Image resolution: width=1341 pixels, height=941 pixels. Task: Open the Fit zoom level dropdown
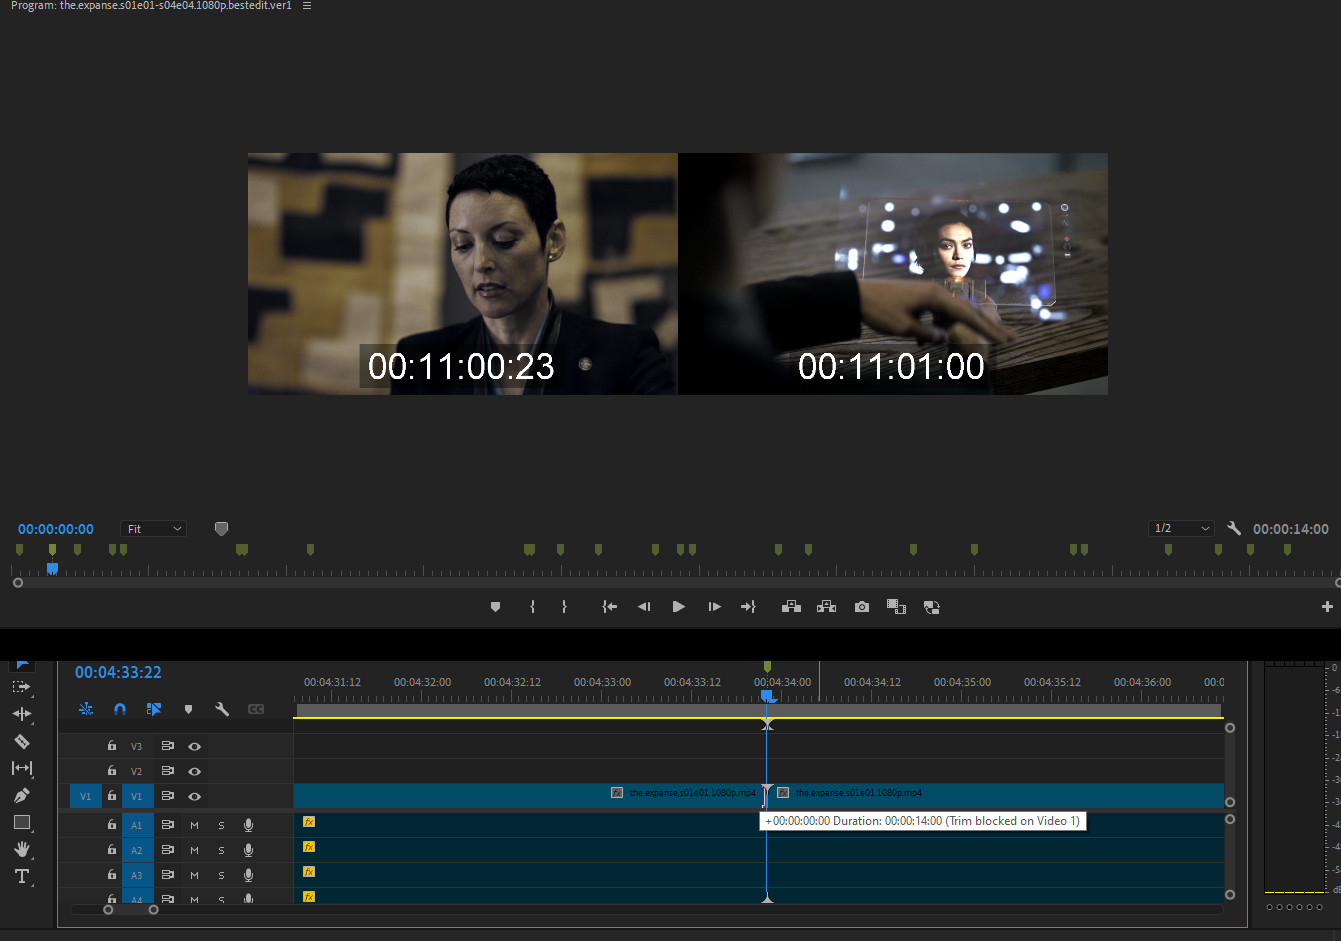154,529
